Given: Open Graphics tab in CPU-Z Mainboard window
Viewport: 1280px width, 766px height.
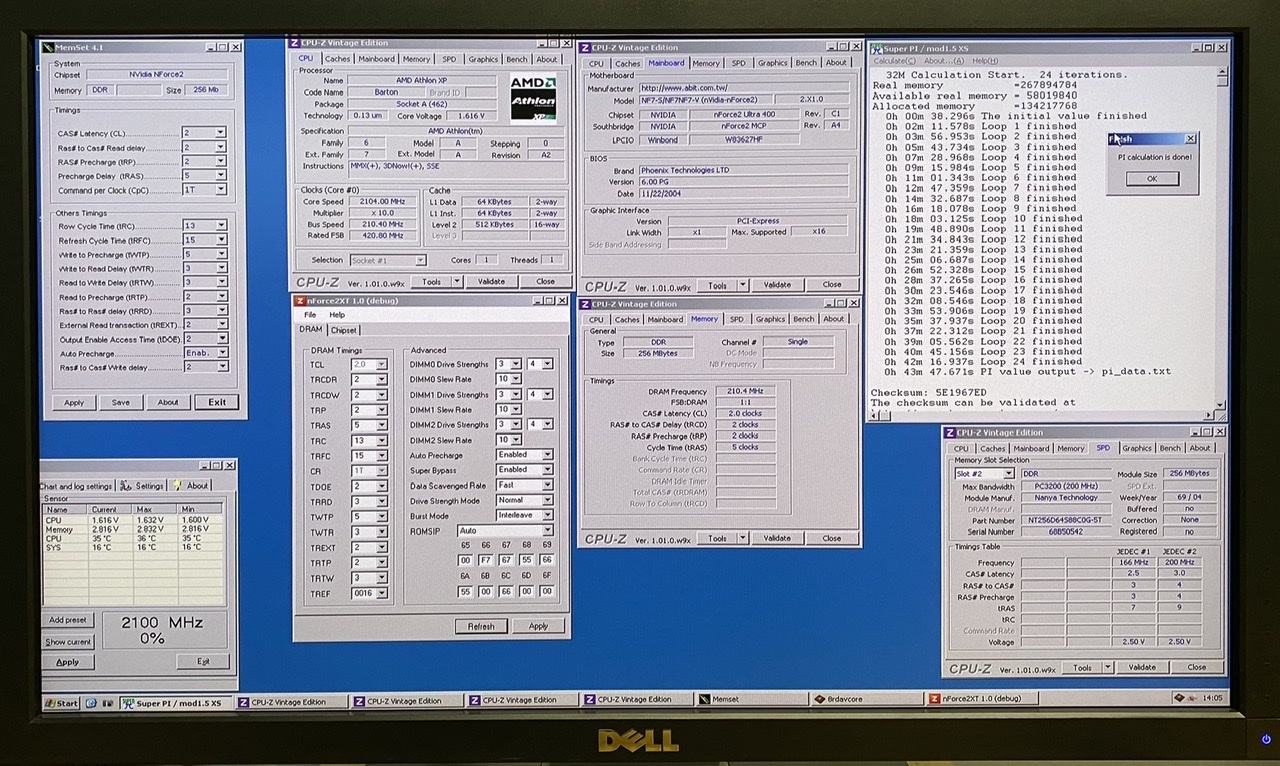Looking at the screenshot, I should [x=772, y=63].
